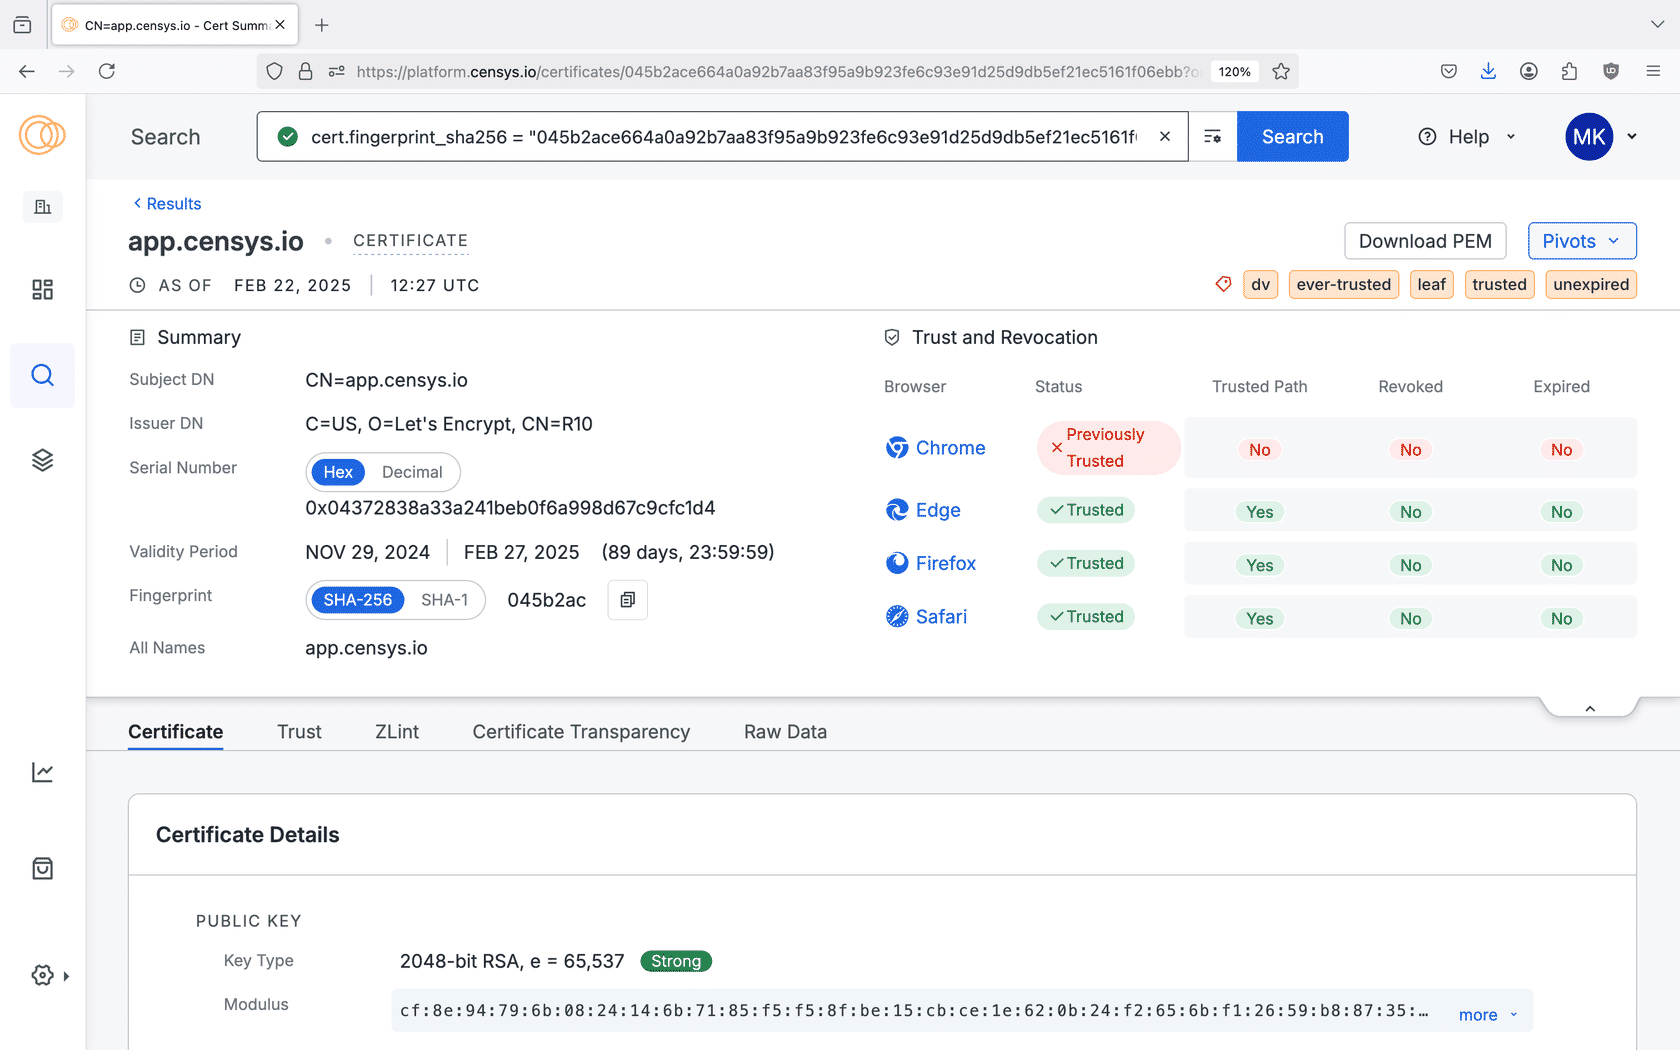This screenshot has height=1050, width=1680.
Task: Open the query filter options icon
Action: [1212, 137]
